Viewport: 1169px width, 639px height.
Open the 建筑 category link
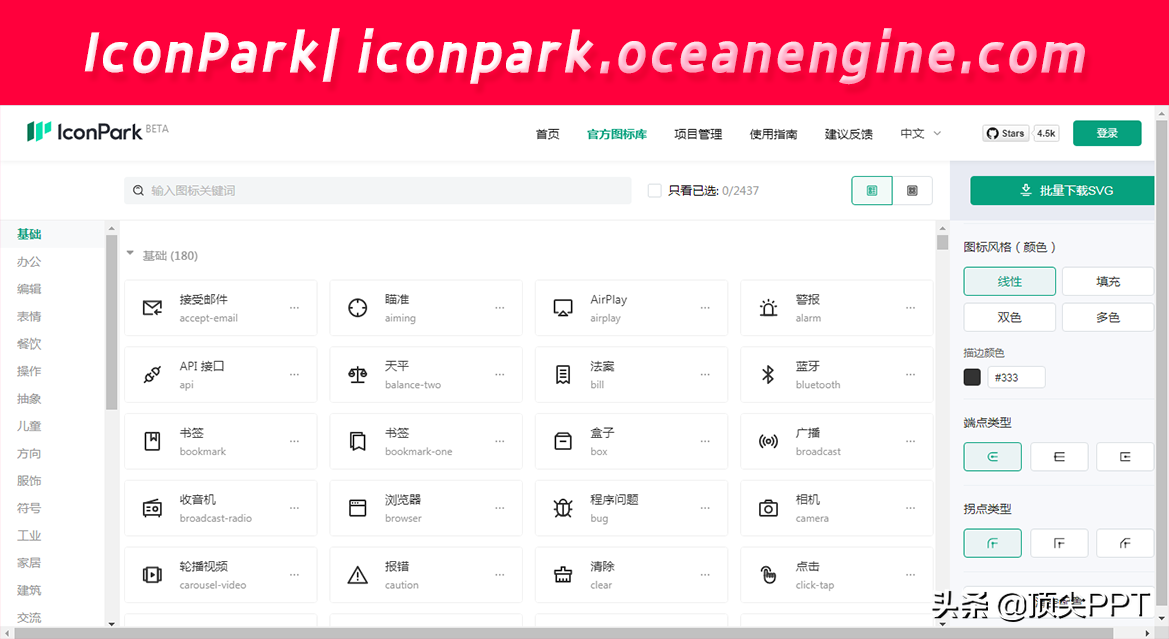(29, 591)
